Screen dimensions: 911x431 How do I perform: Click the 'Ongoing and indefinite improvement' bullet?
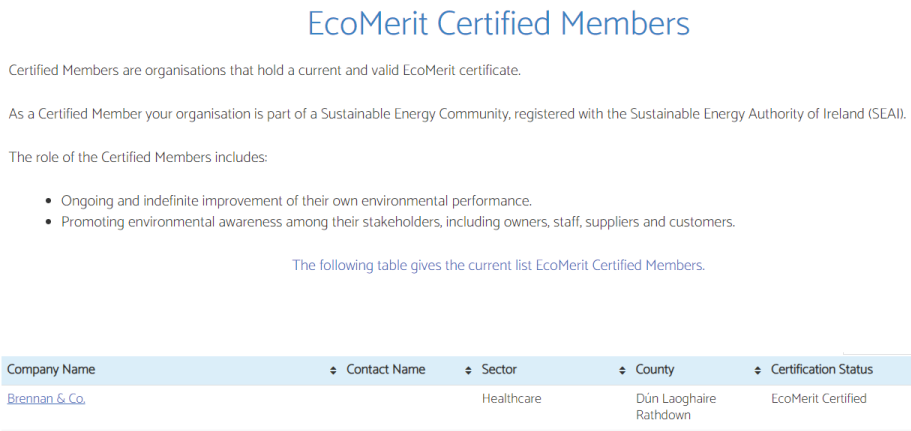pyautogui.click(x=296, y=202)
